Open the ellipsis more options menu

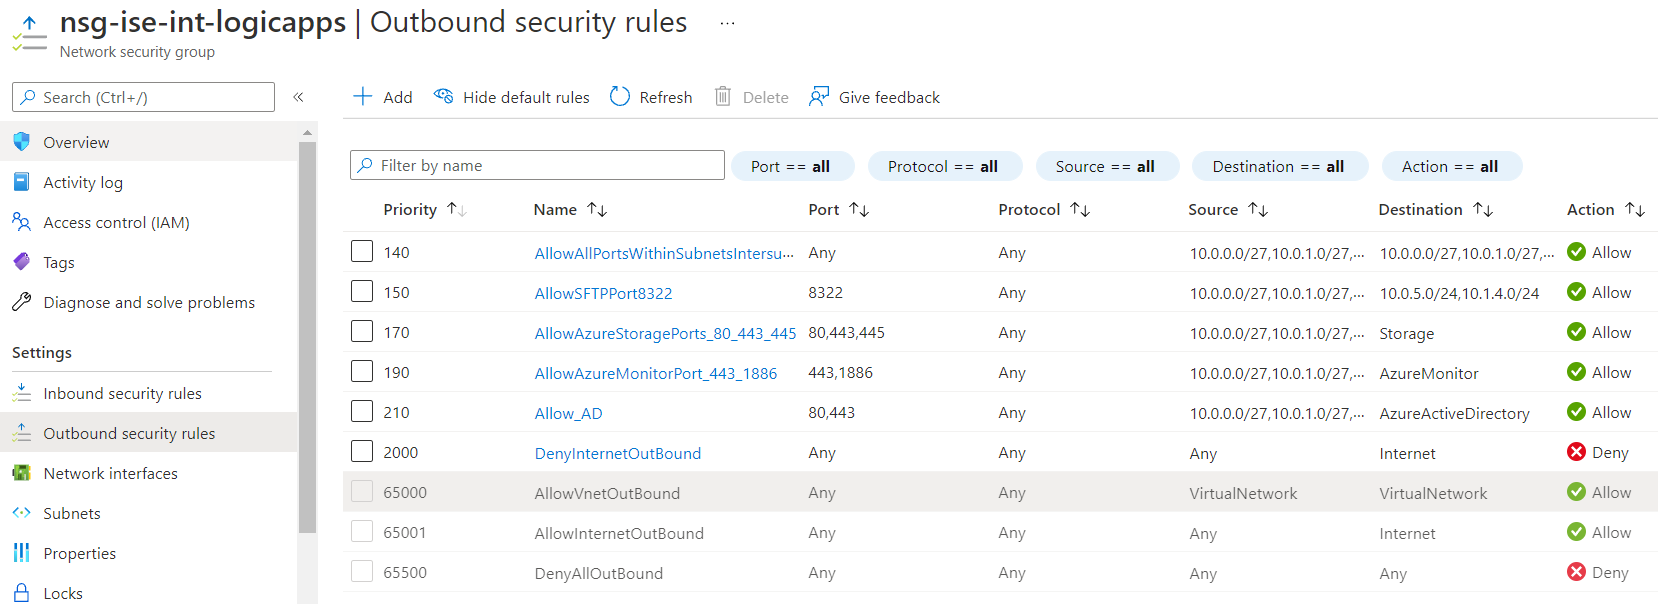coord(727,23)
